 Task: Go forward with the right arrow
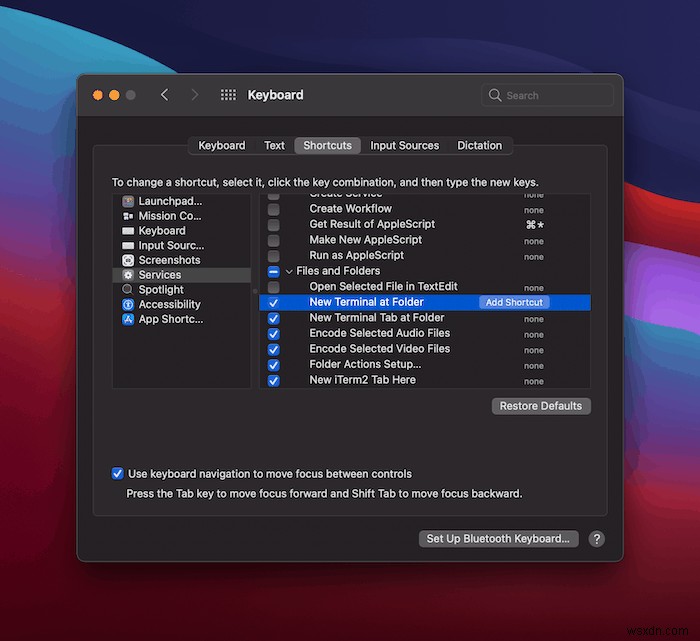click(x=195, y=95)
